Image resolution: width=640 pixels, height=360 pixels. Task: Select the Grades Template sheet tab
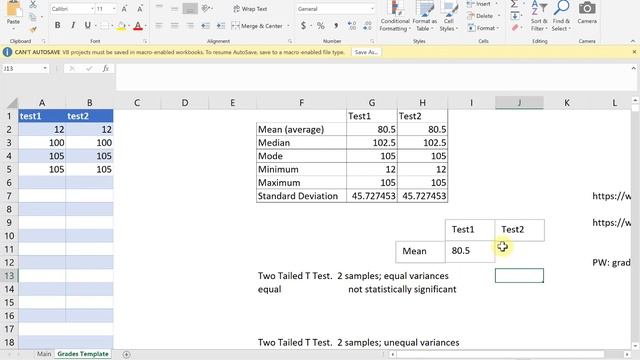(83, 354)
